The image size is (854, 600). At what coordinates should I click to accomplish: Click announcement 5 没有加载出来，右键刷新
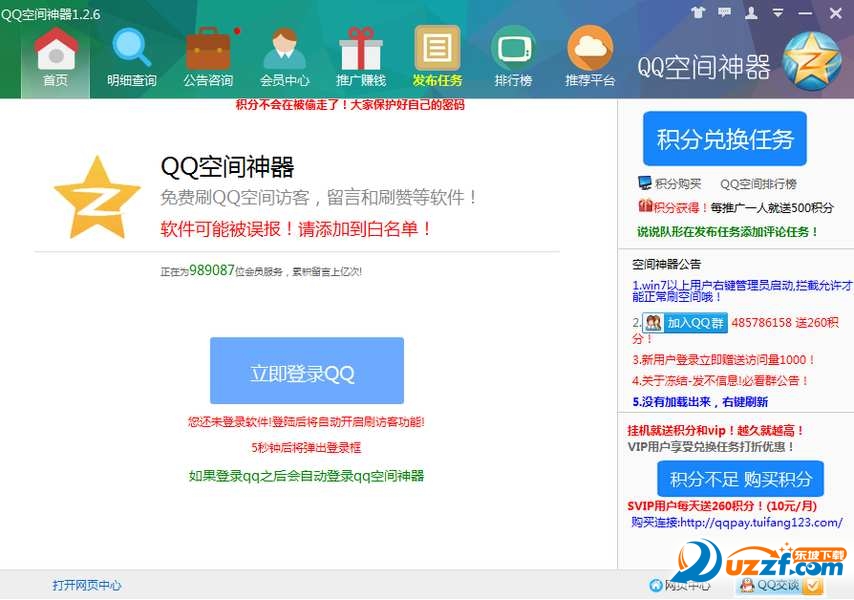[x=700, y=402]
